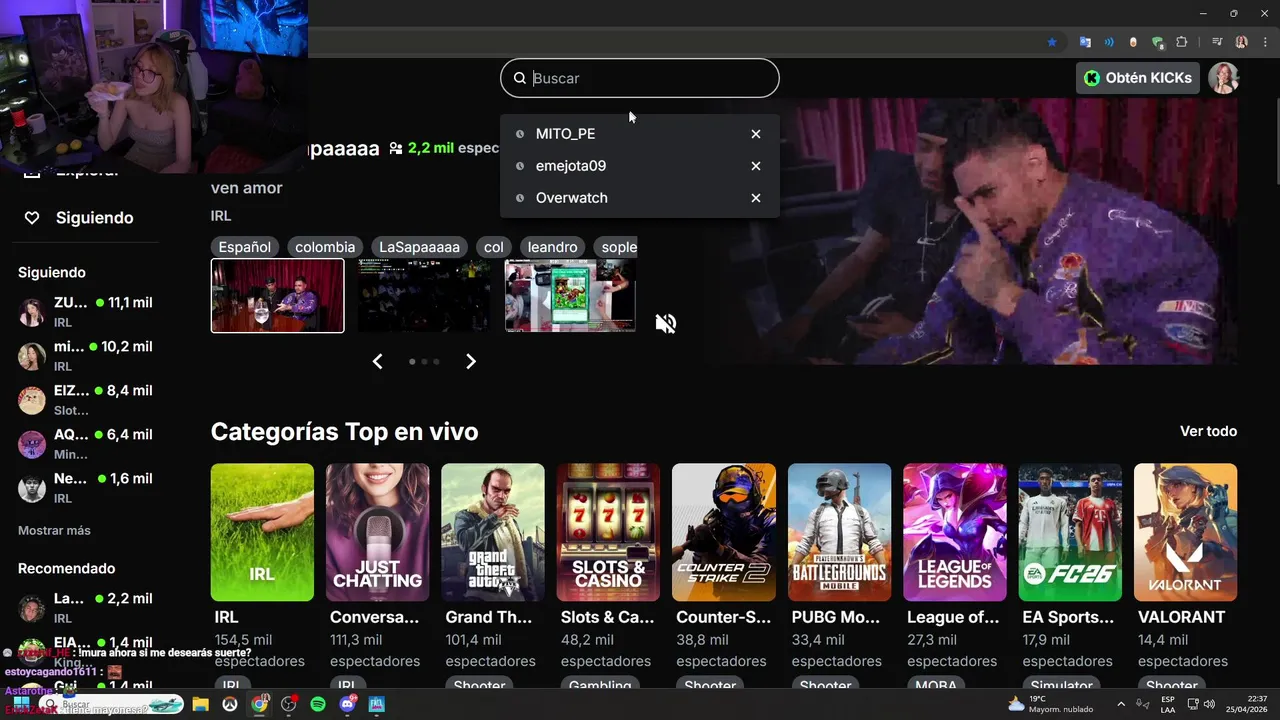Open Overwatch from the taskbar
The image size is (1280, 720).
tap(229, 704)
